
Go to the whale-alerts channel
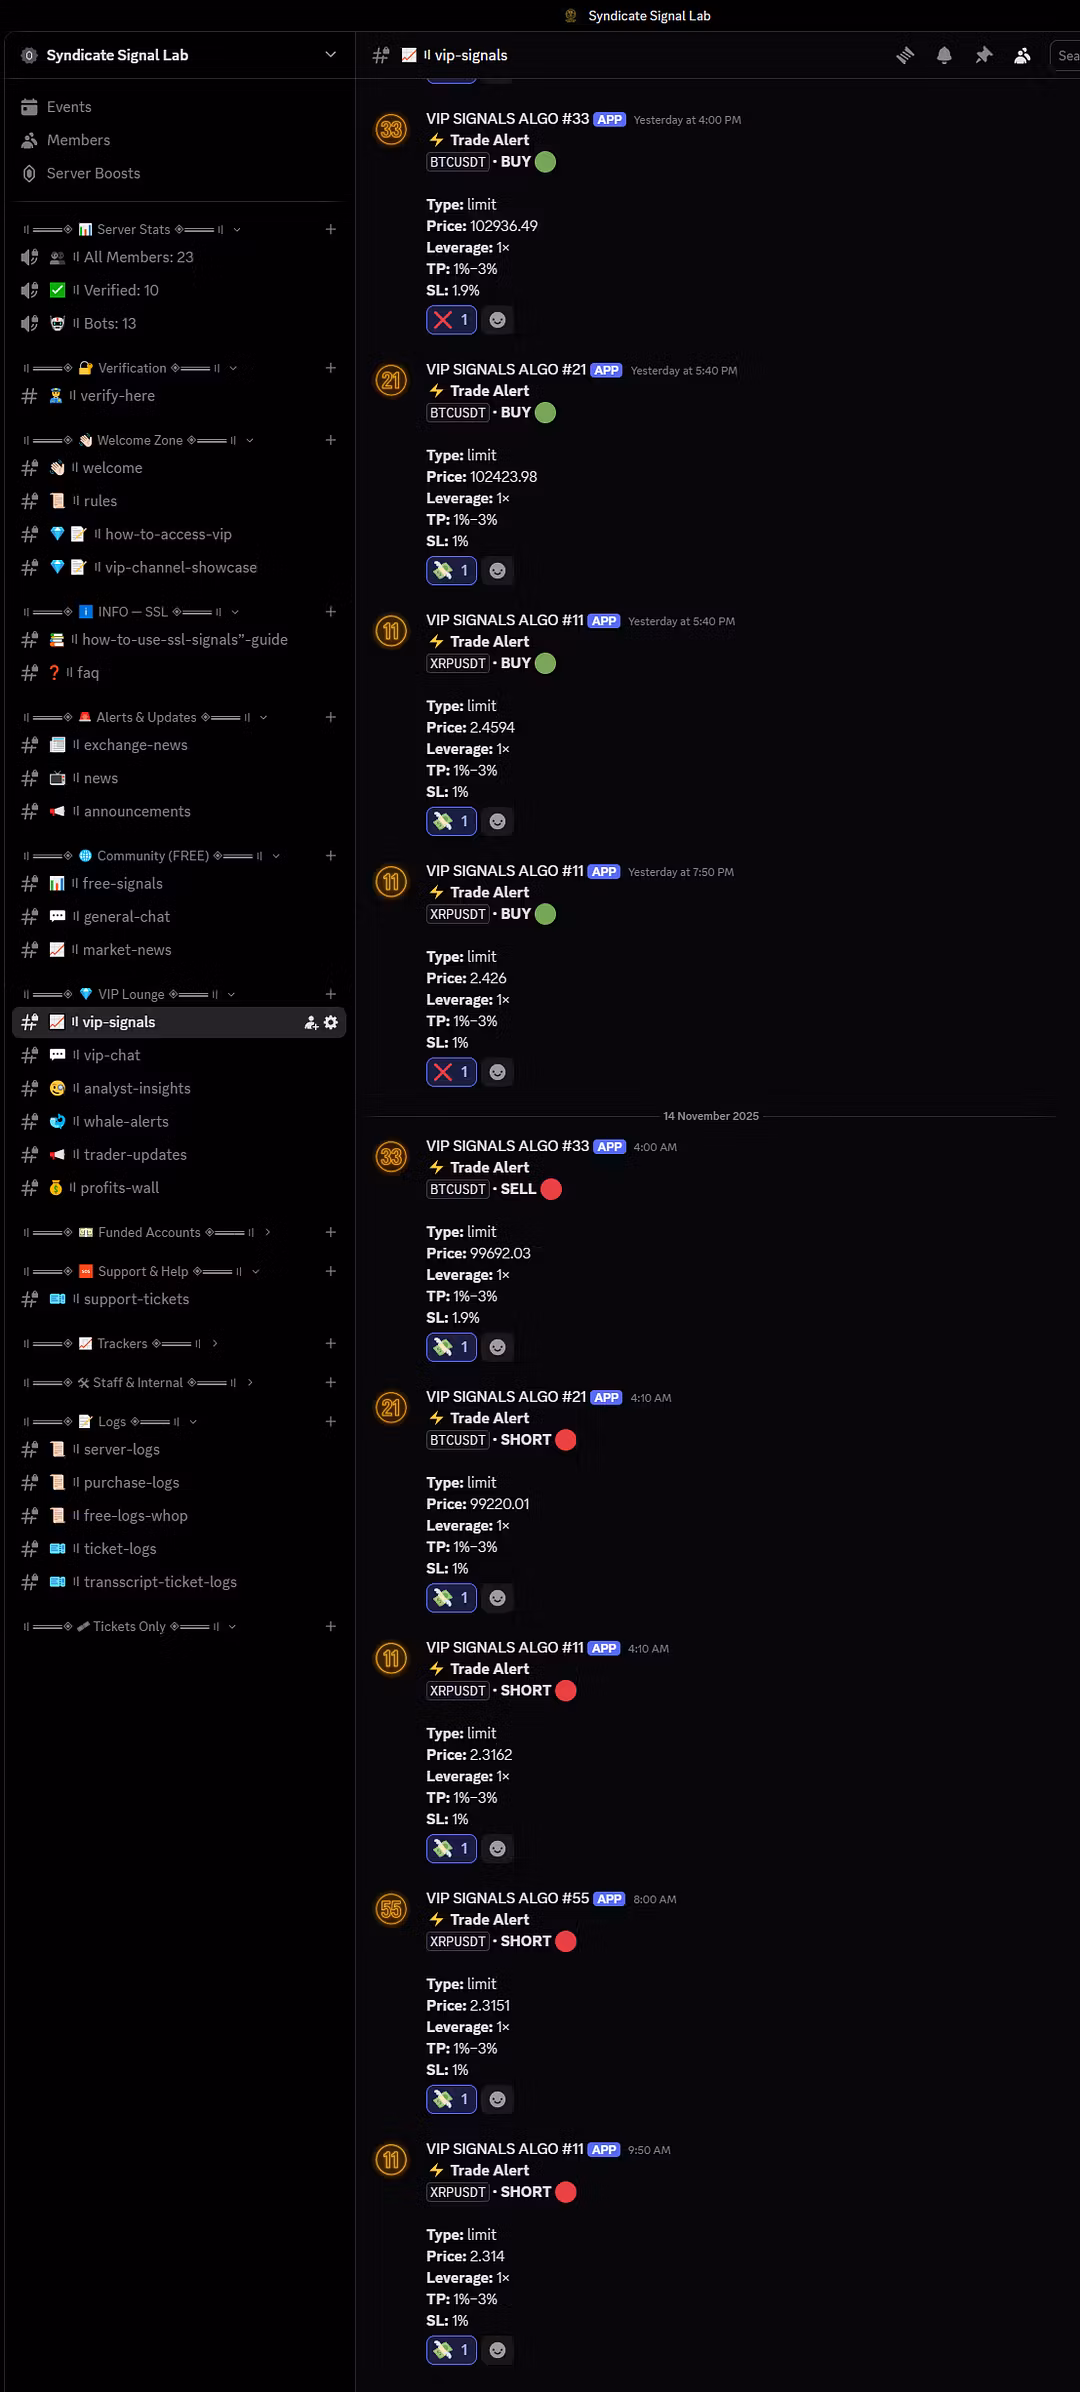tap(180, 1121)
